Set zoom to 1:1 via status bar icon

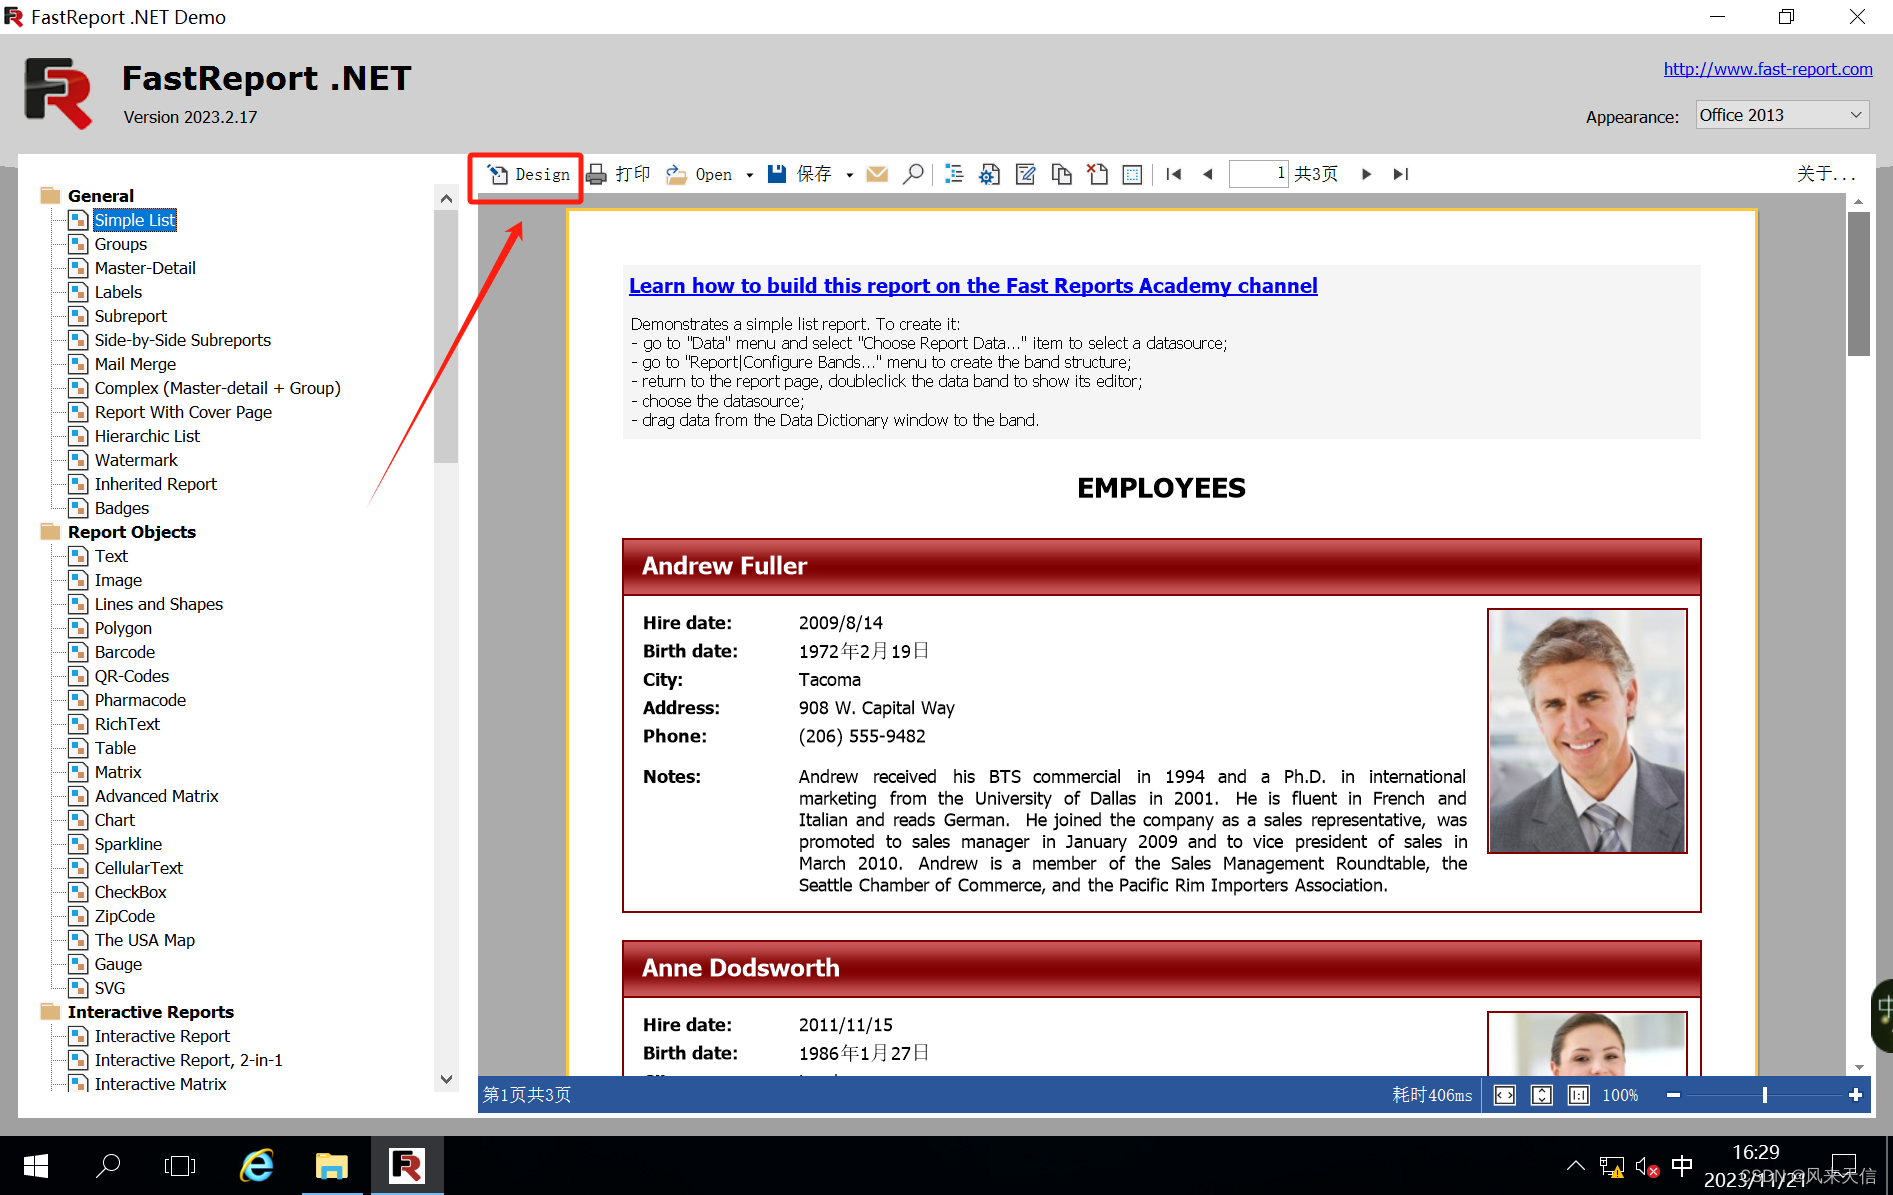tap(1578, 1095)
